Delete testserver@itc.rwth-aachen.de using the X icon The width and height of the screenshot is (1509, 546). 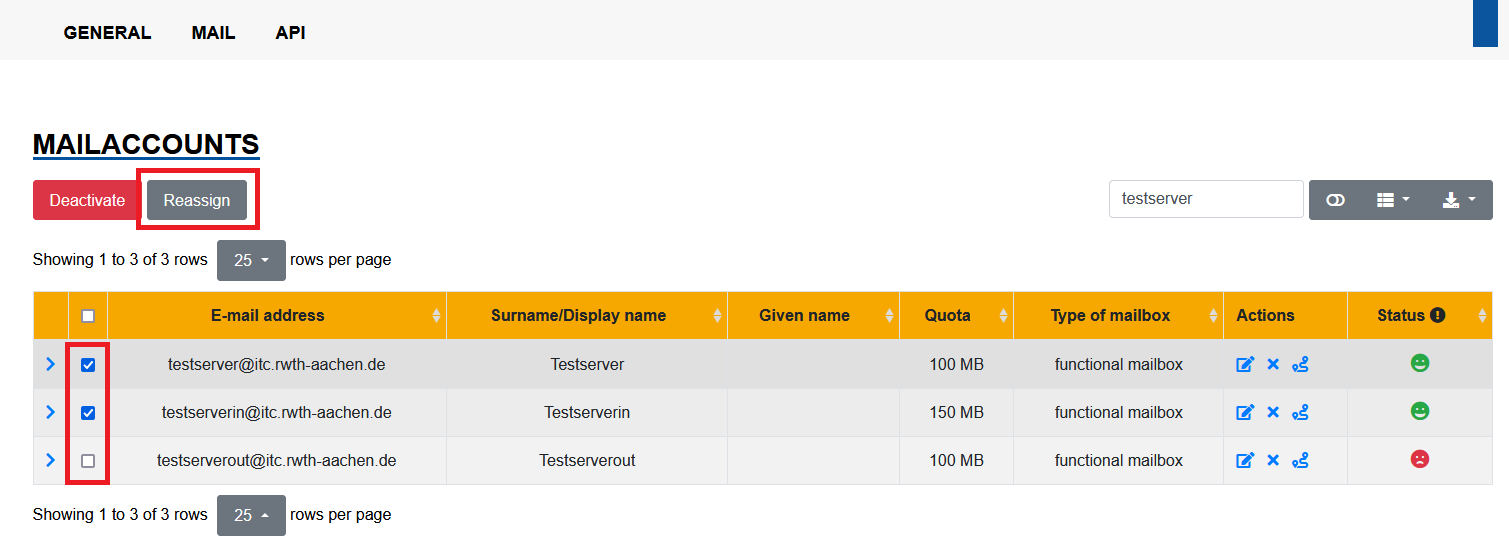point(1273,364)
